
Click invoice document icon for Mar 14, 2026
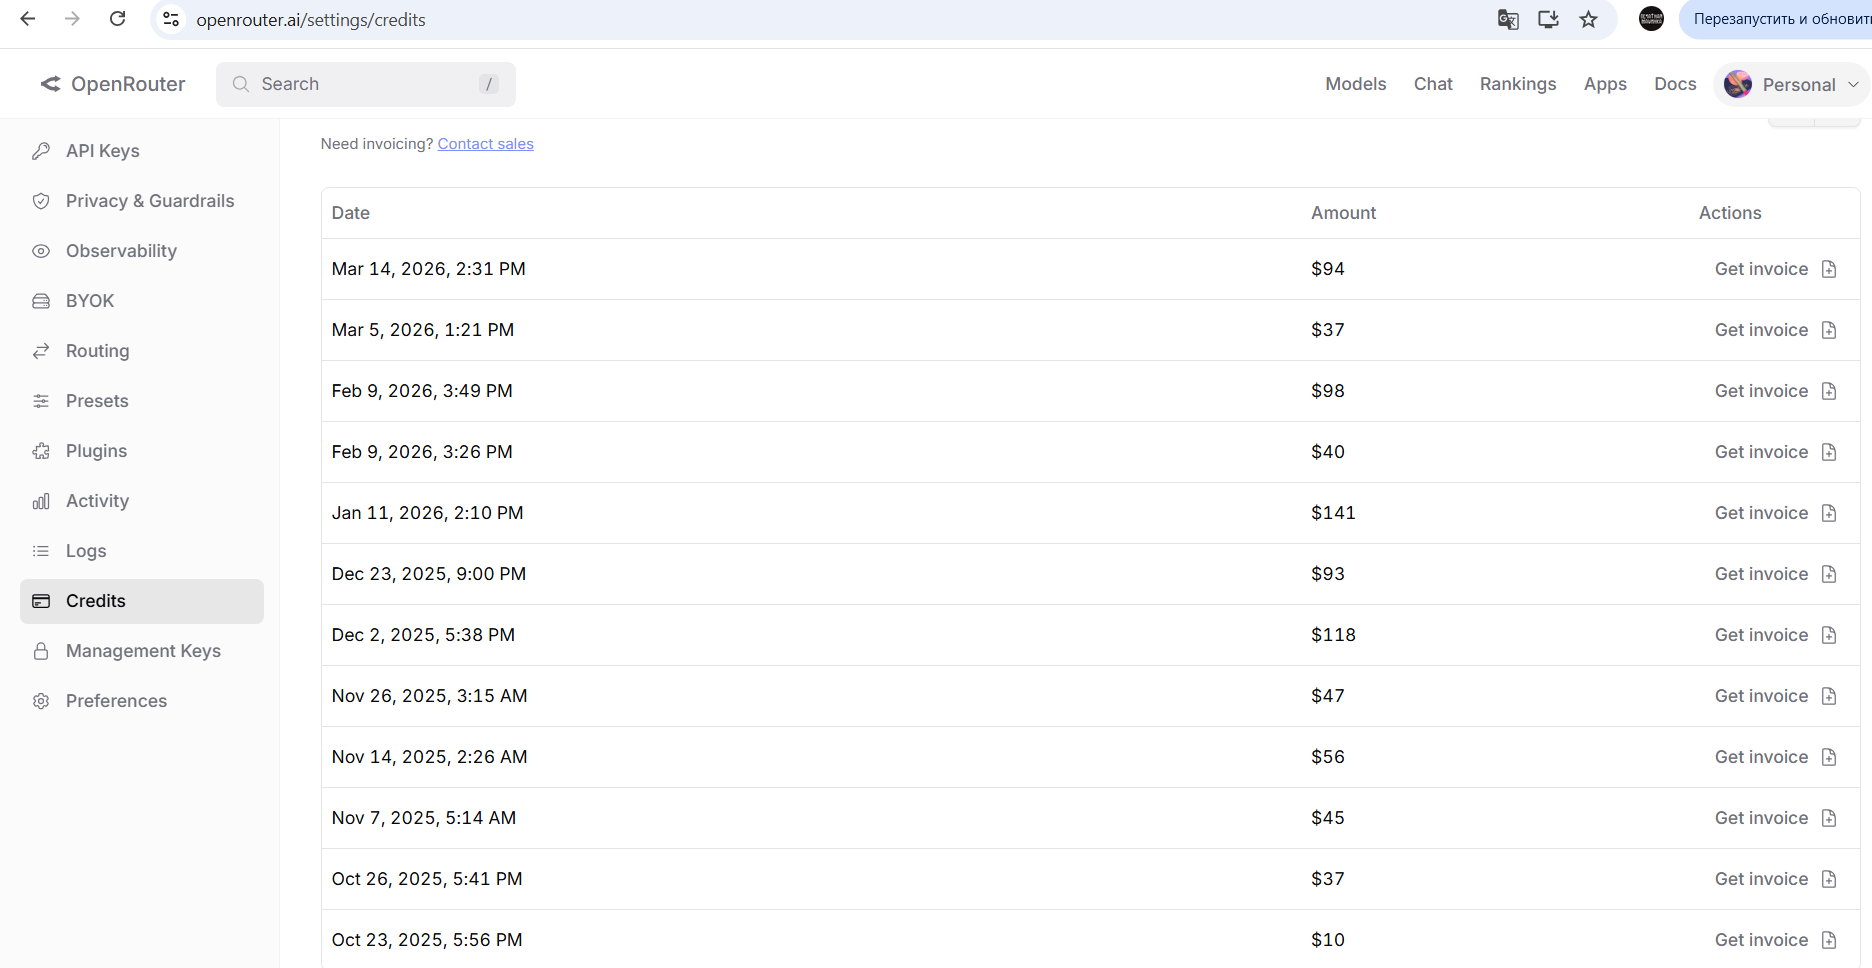pos(1829,269)
